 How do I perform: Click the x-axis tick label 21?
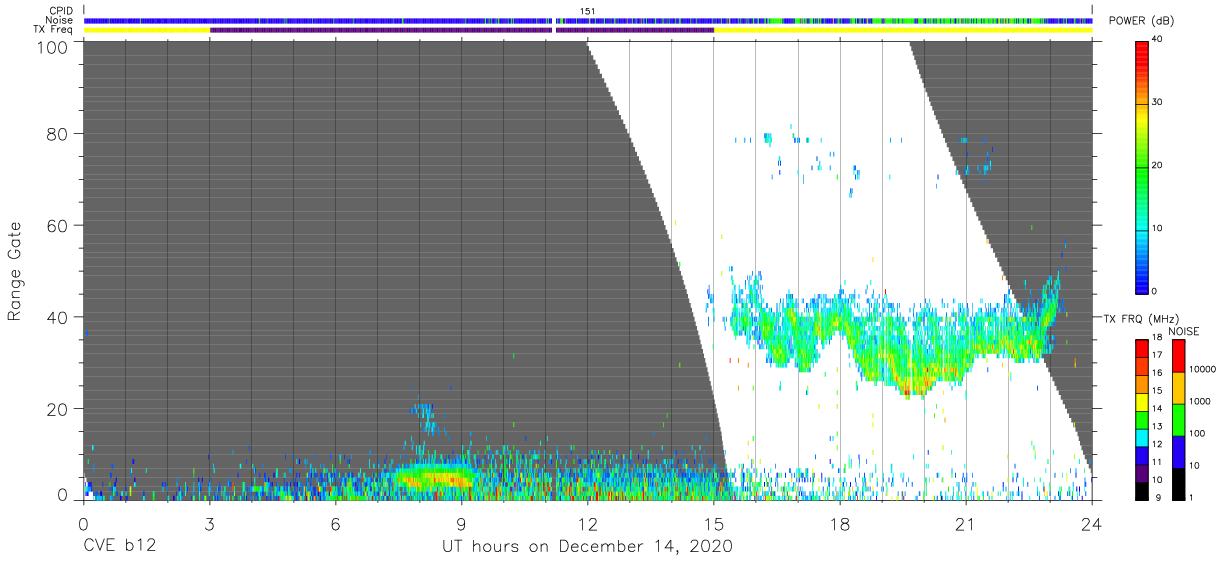965,524
